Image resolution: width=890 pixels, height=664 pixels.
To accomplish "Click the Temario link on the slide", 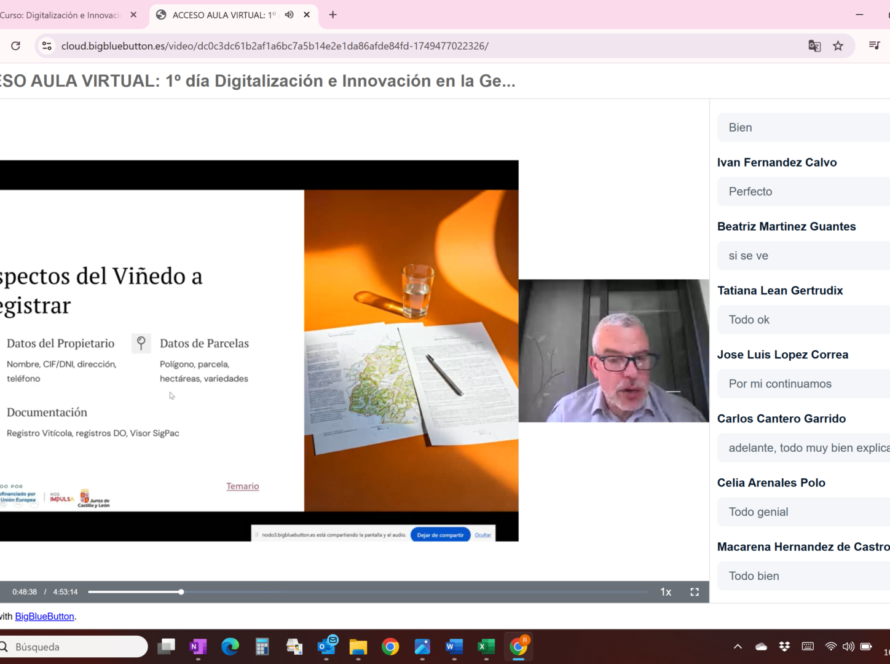I will (x=242, y=486).
